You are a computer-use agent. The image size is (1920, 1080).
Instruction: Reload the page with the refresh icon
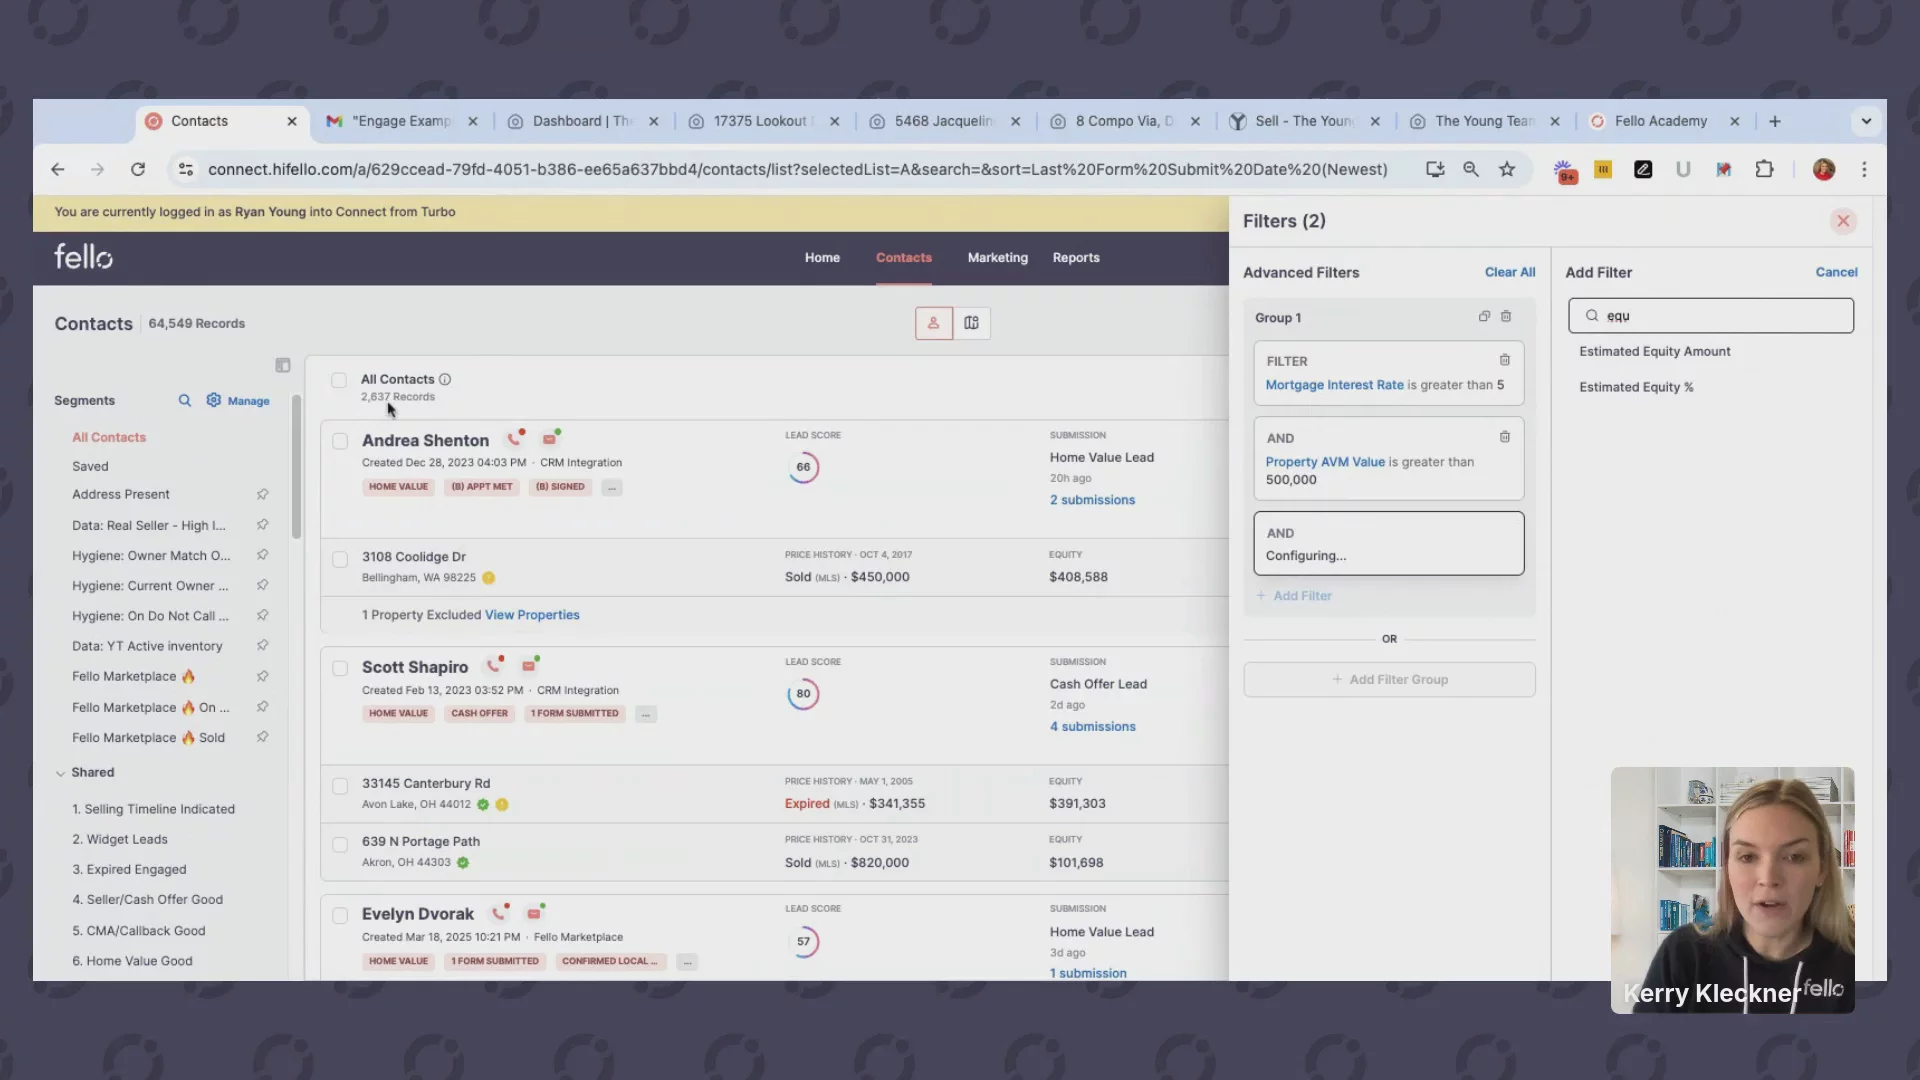pos(138,170)
